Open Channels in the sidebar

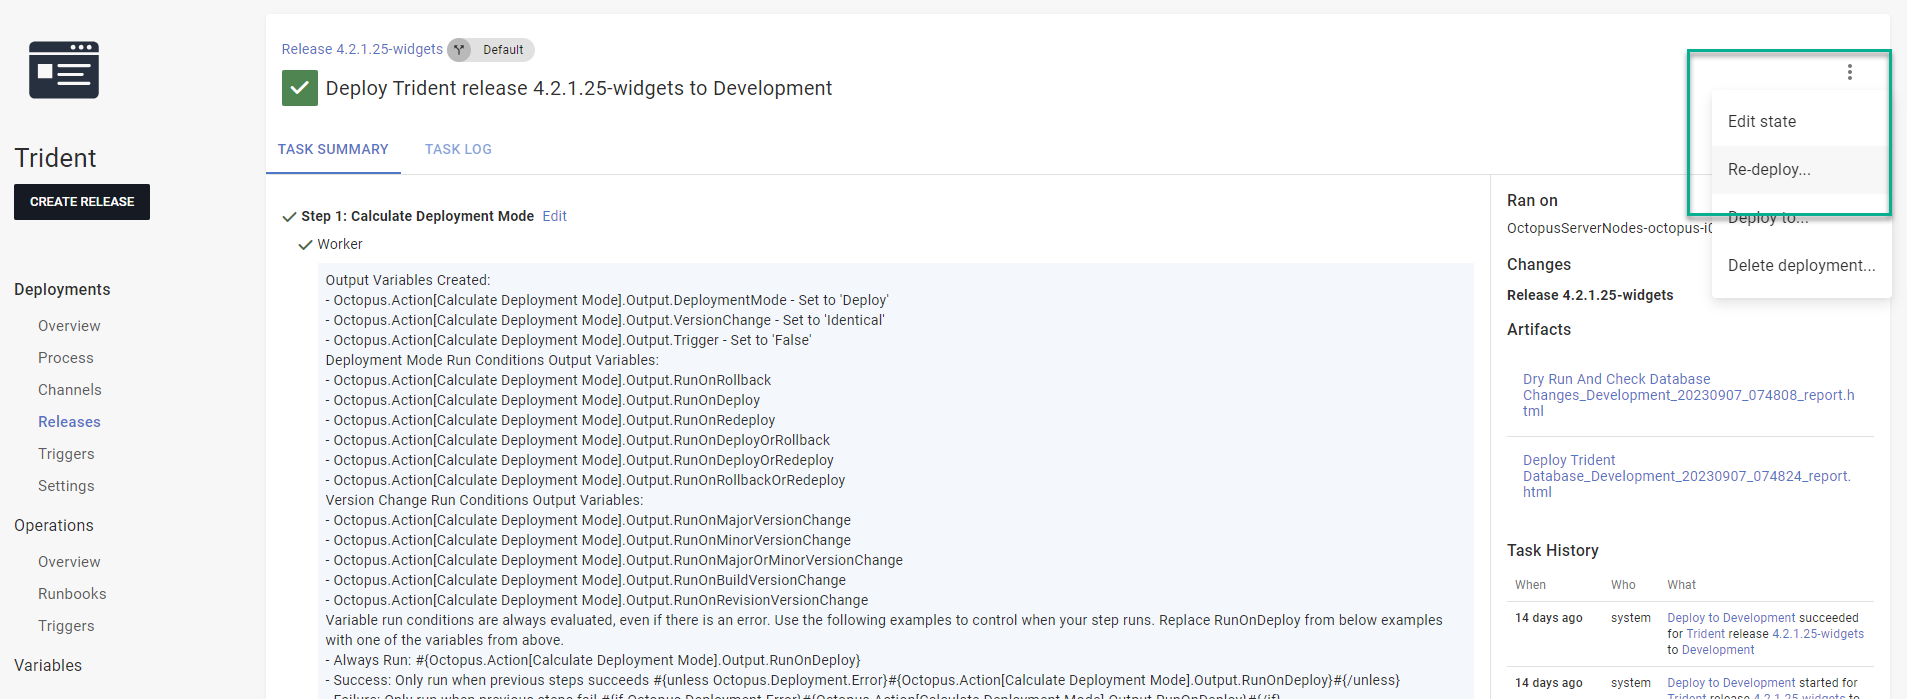pos(70,390)
